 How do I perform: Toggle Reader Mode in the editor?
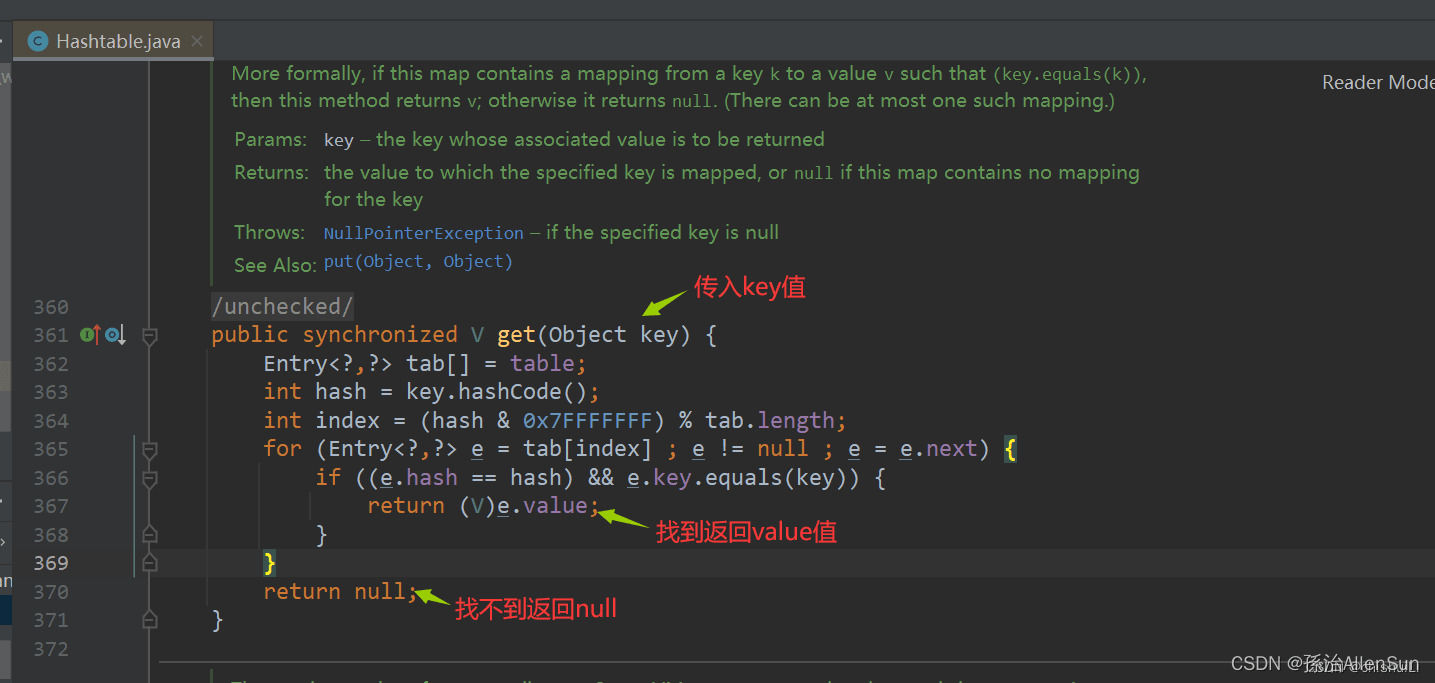pyautogui.click(x=1378, y=83)
